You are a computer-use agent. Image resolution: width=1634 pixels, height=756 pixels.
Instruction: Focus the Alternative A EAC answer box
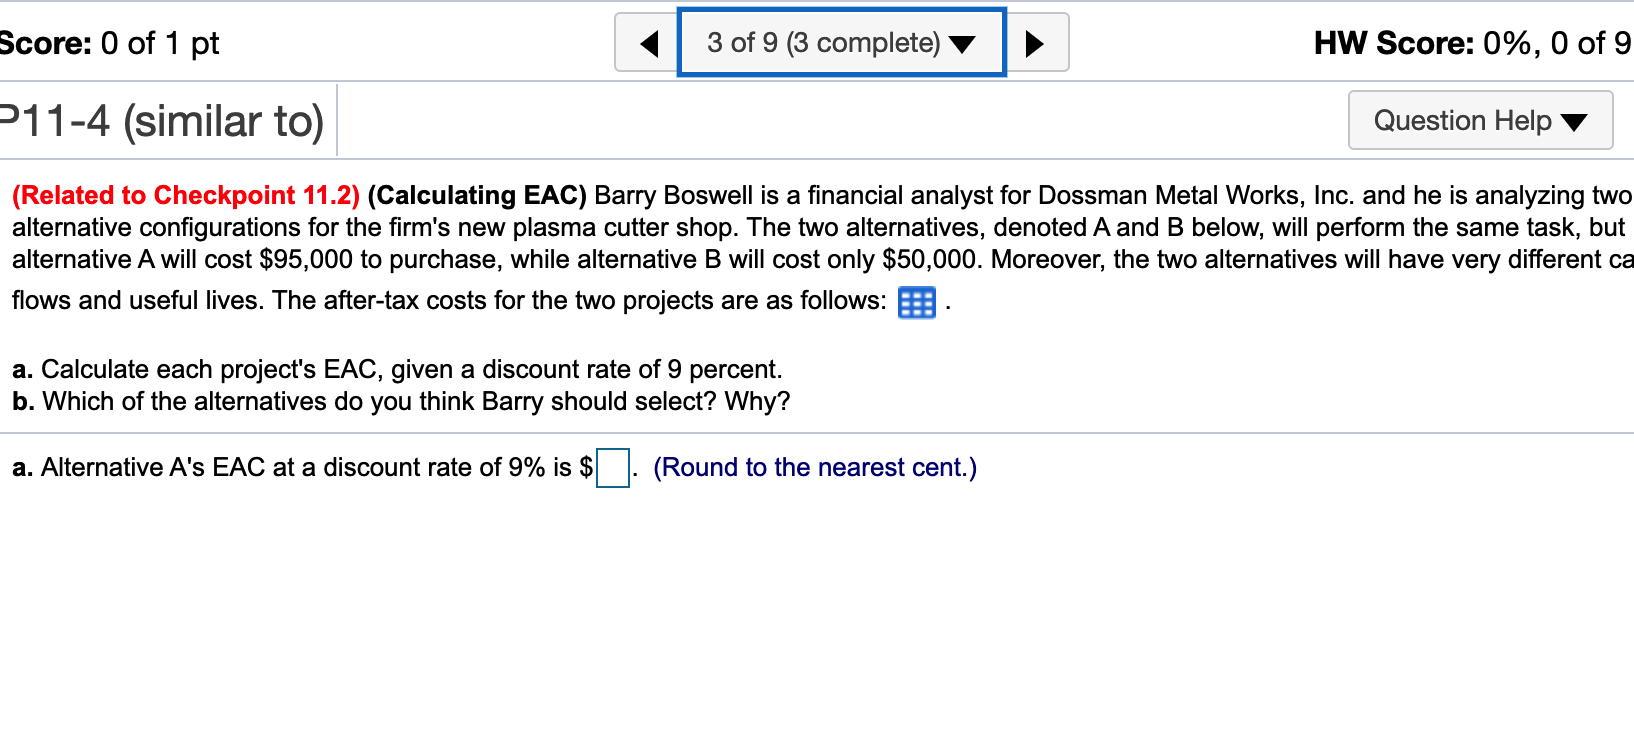pos(612,468)
